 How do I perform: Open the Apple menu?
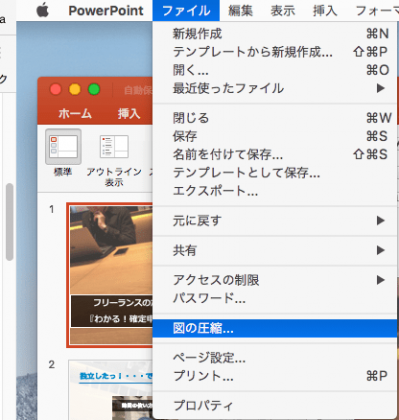coord(43,11)
